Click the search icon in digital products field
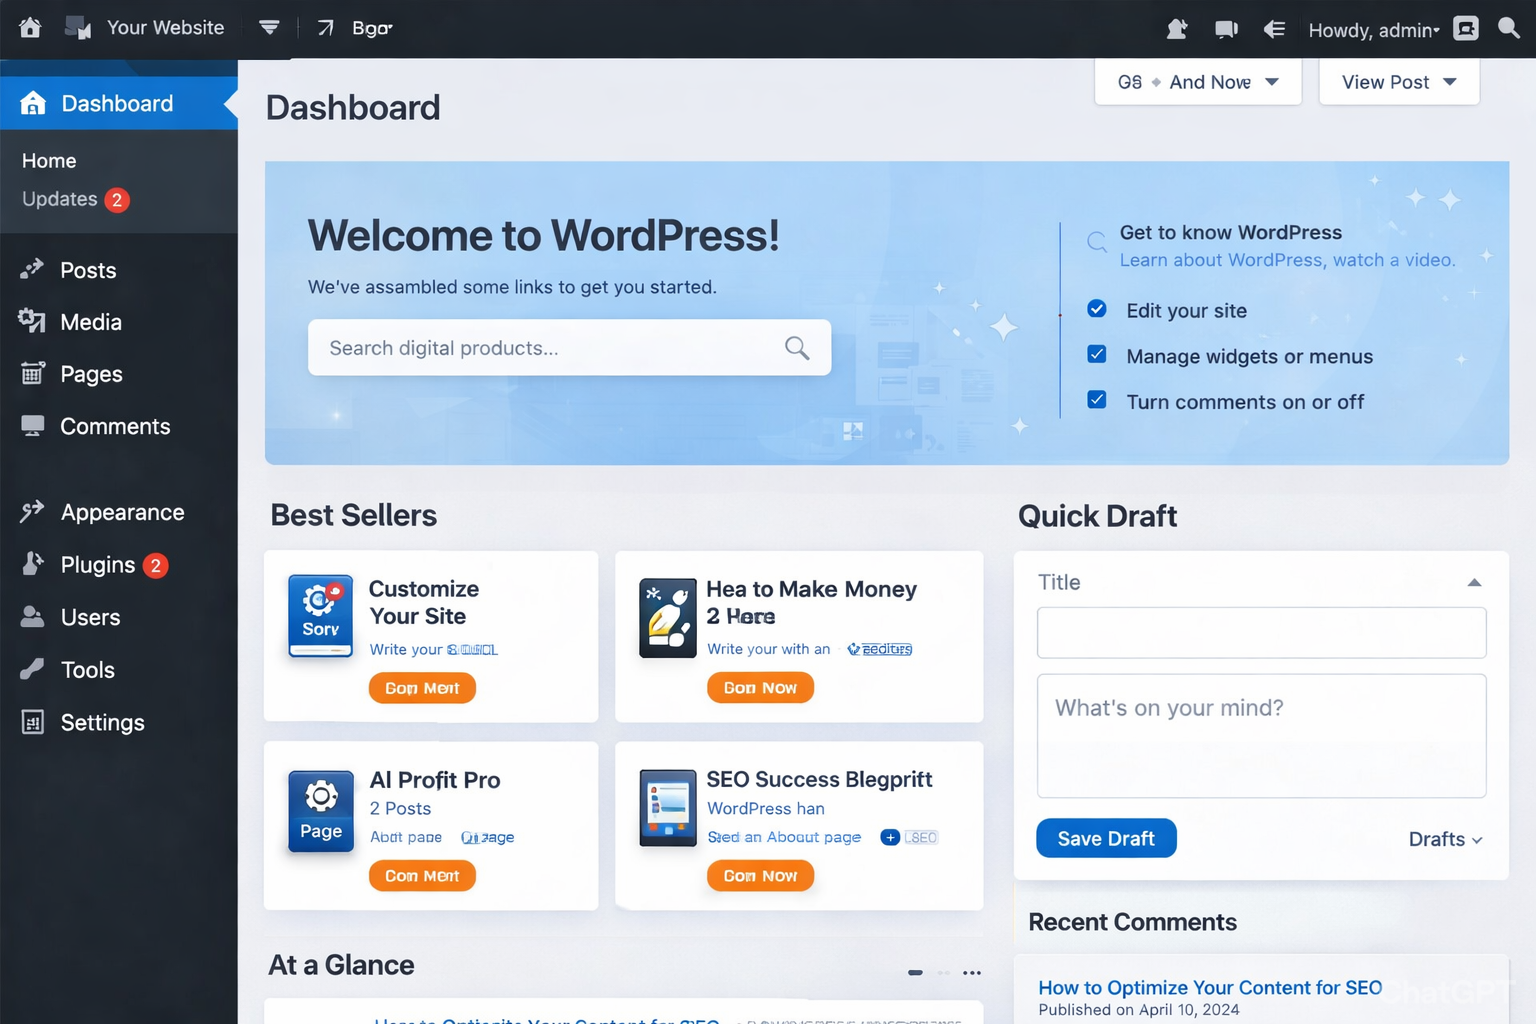 coord(797,348)
